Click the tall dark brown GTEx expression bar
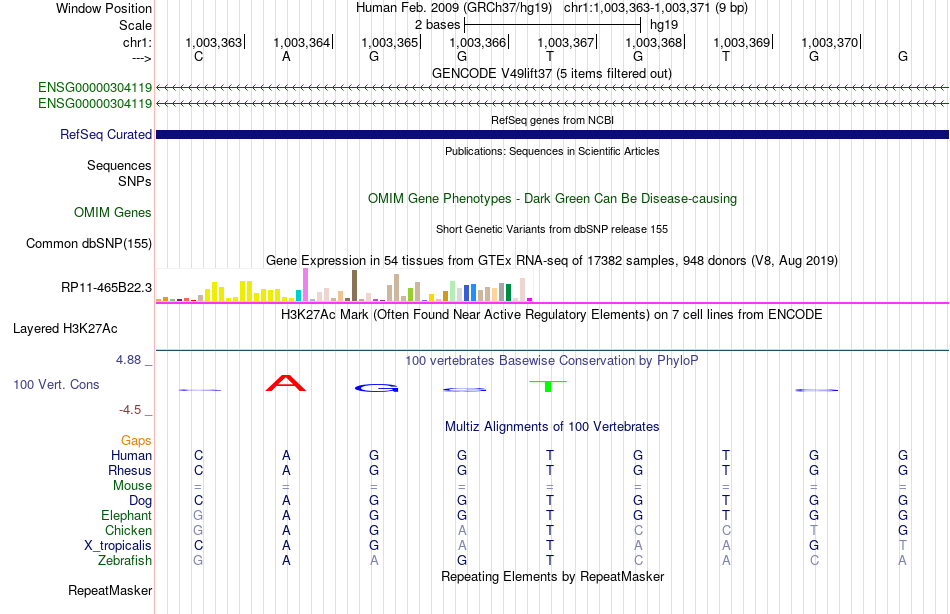The image size is (950, 614). 354,285
